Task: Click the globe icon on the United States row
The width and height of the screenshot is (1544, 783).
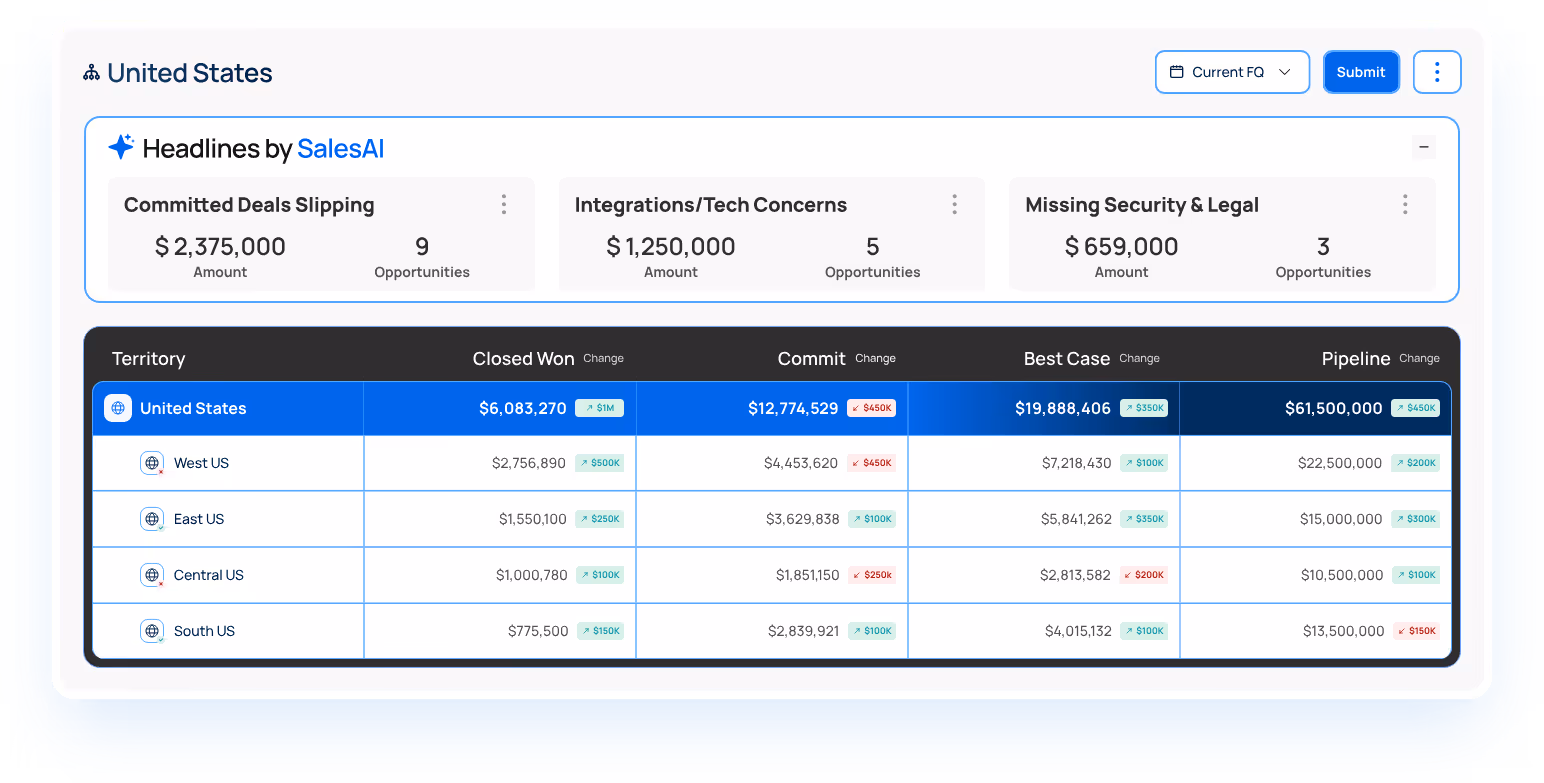Action: pos(118,408)
